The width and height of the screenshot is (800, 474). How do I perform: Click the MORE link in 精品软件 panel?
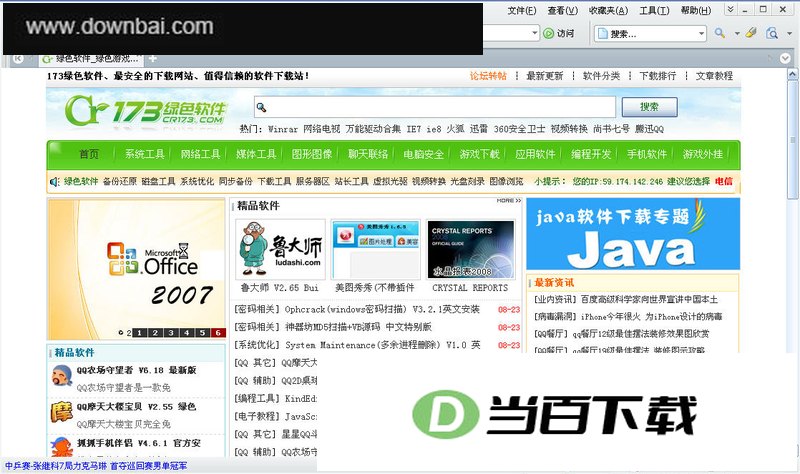coord(509,201)
